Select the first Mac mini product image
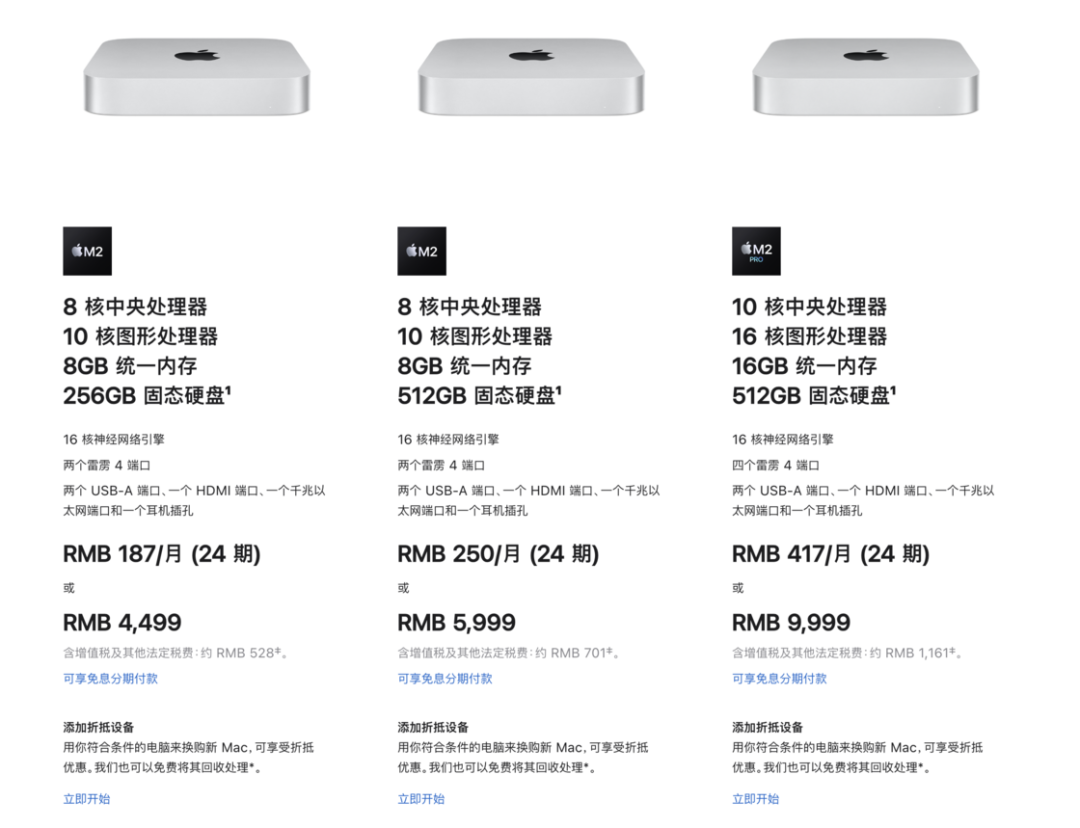The image size is (1080, 828). point(197,76)
